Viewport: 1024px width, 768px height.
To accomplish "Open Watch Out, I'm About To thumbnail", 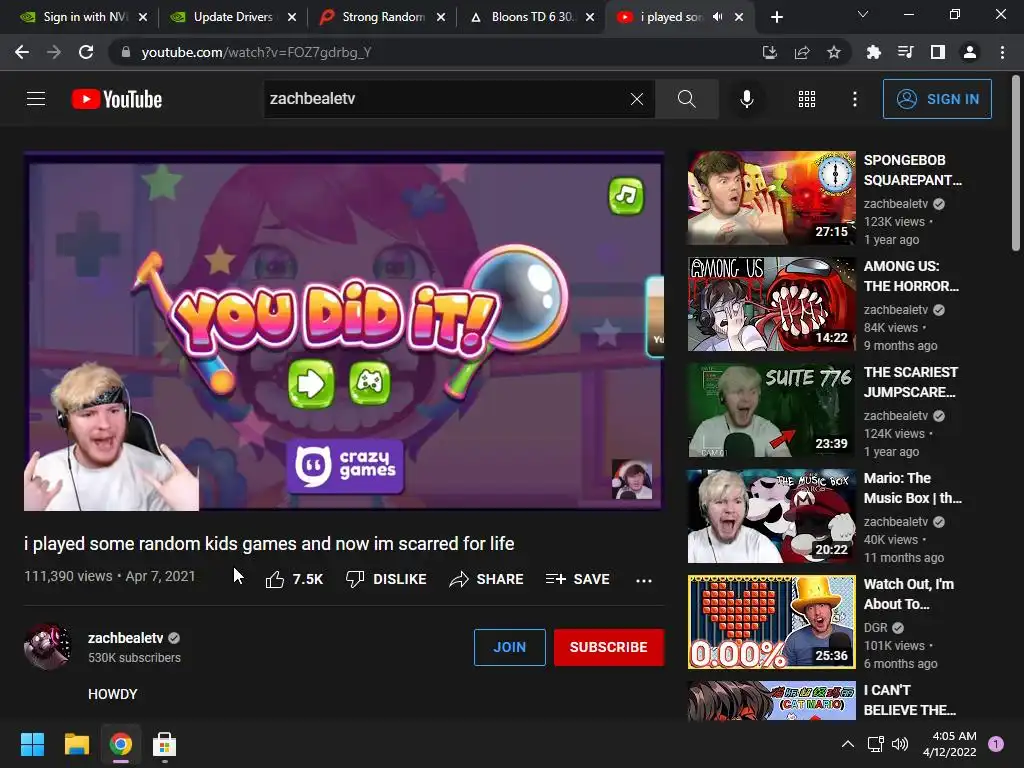I will tap(771, 622).
